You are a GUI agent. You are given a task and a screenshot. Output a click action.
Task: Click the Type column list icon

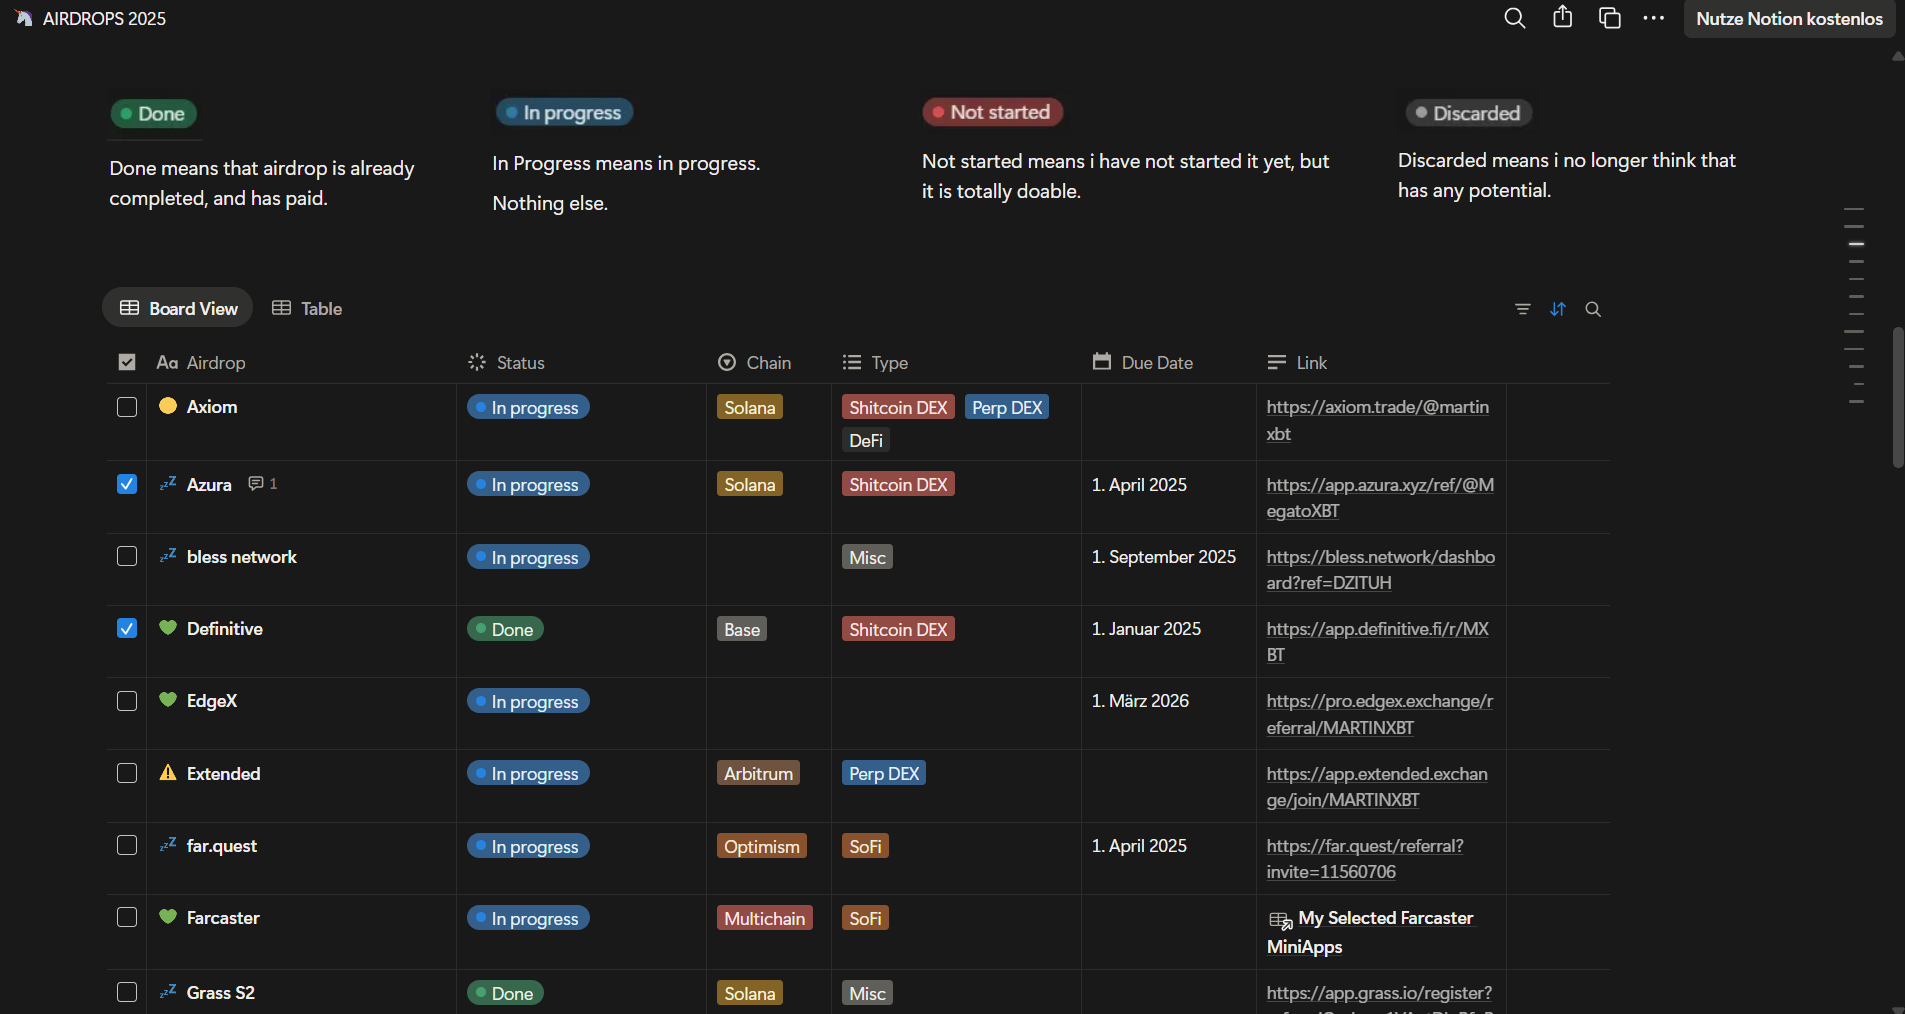click(x=852, y=362)
